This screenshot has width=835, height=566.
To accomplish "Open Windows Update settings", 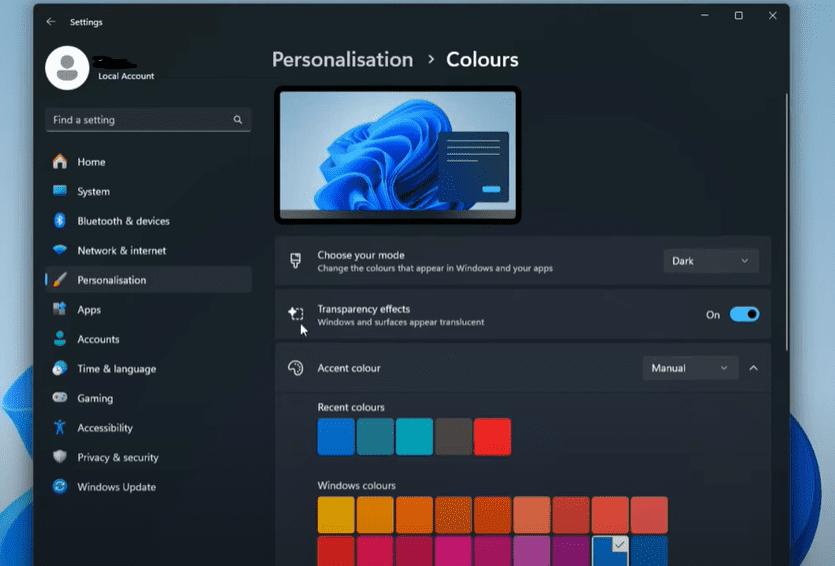I will 116,487.
